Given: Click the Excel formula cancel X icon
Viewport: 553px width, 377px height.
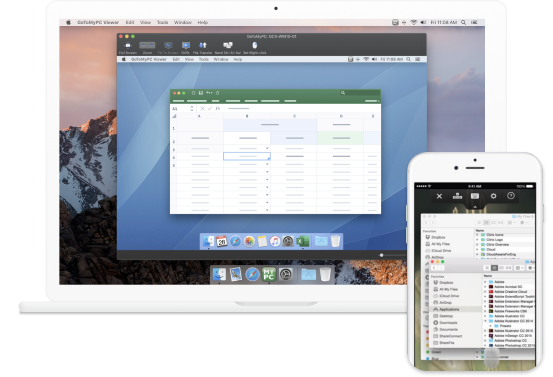Looking at the screenshot, I should pyautogui.click(x=202, y=108).
